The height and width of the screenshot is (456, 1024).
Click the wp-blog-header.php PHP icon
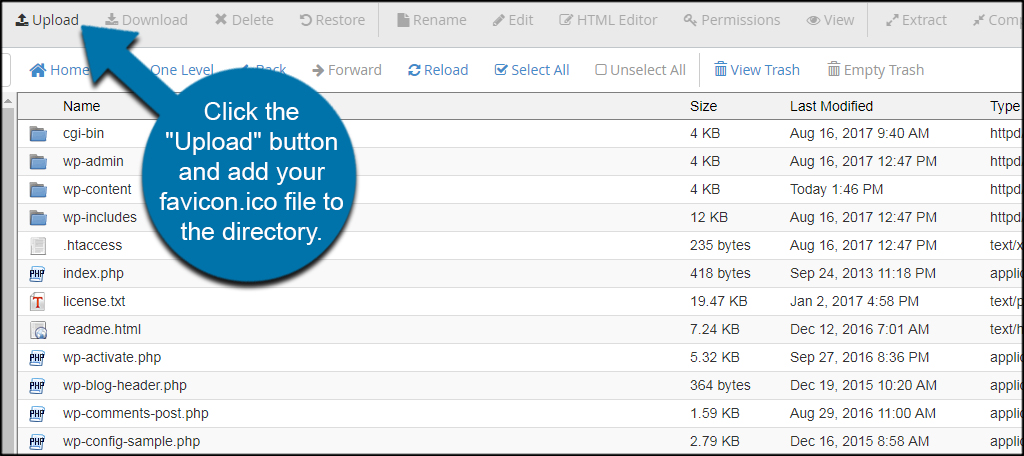pos(37,386)
